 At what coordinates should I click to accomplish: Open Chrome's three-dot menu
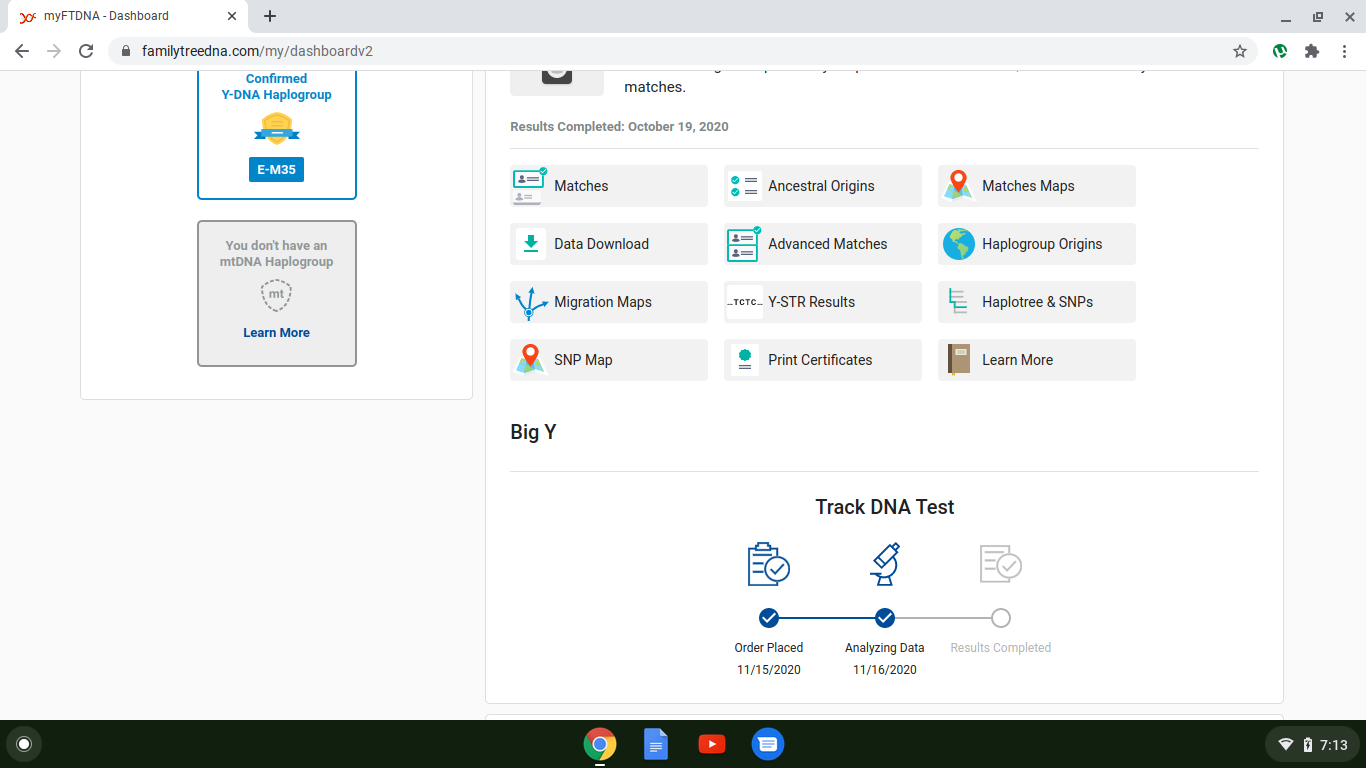[x=1344, y=51]
